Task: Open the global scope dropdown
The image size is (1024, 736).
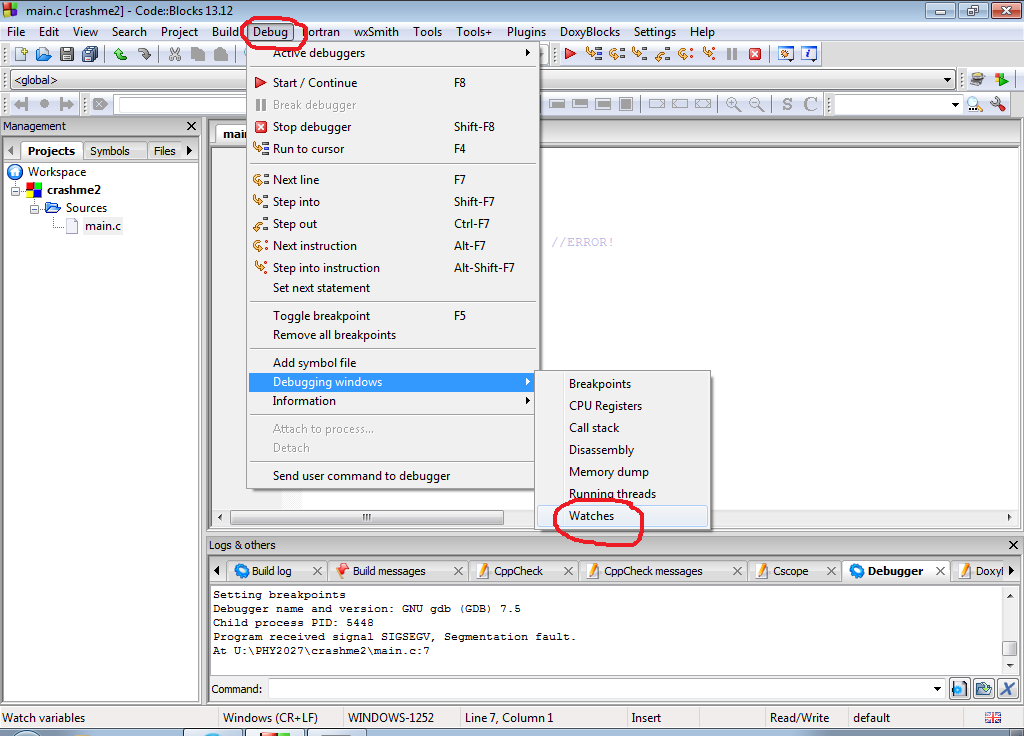Action: click(x=947, y=80)
